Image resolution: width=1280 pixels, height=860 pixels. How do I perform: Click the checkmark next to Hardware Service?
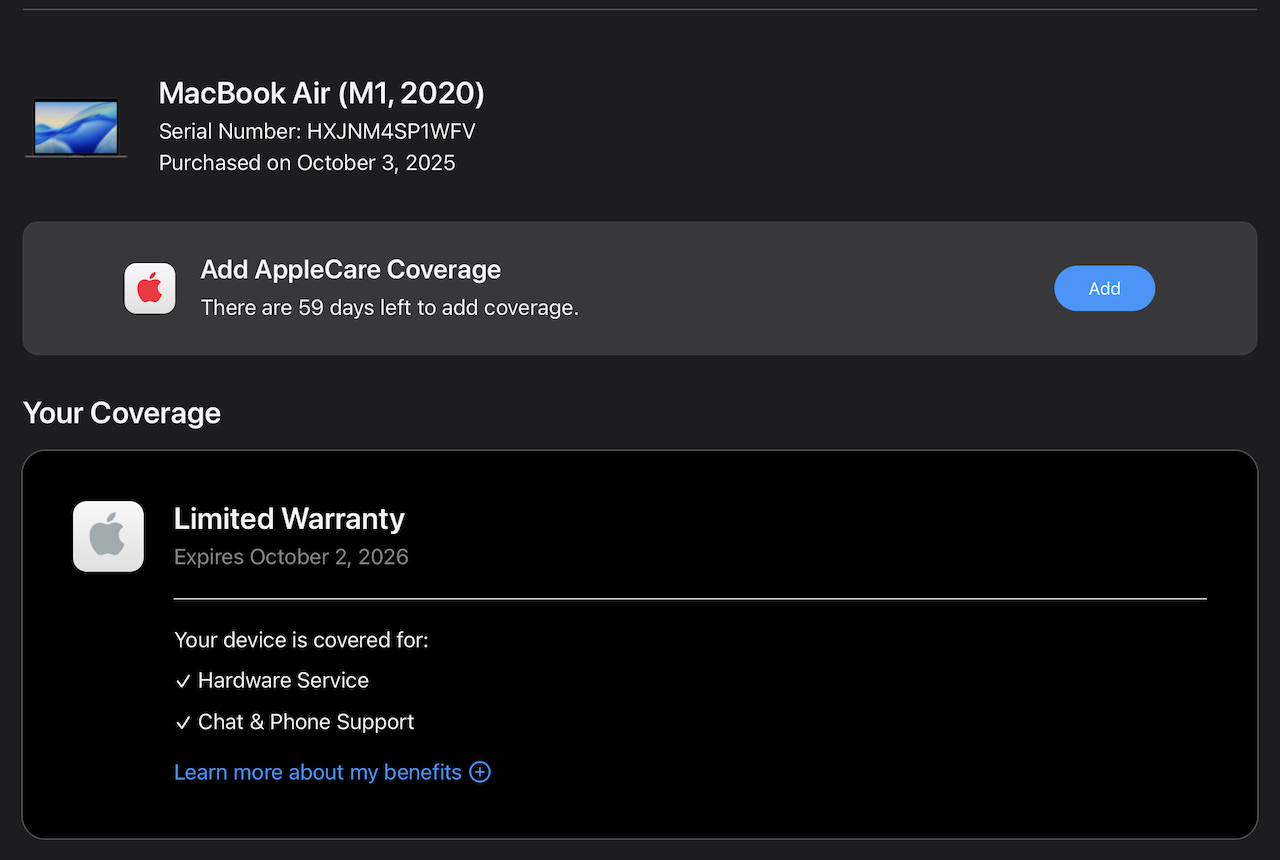(183, 681)
